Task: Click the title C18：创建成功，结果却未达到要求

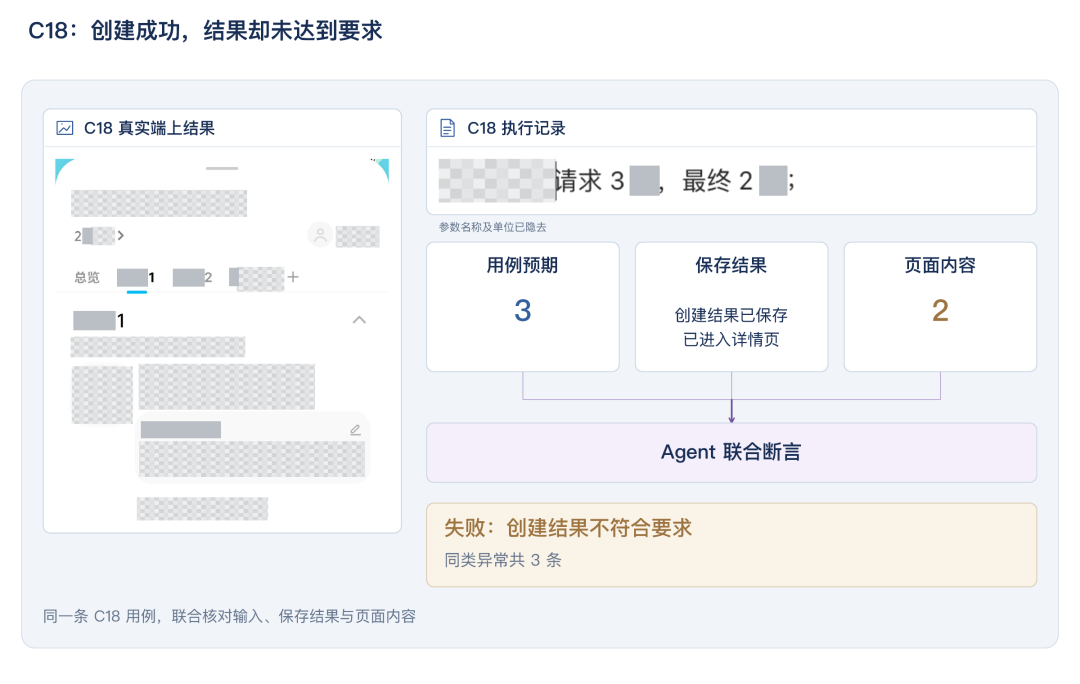Action: click(205, 31)
